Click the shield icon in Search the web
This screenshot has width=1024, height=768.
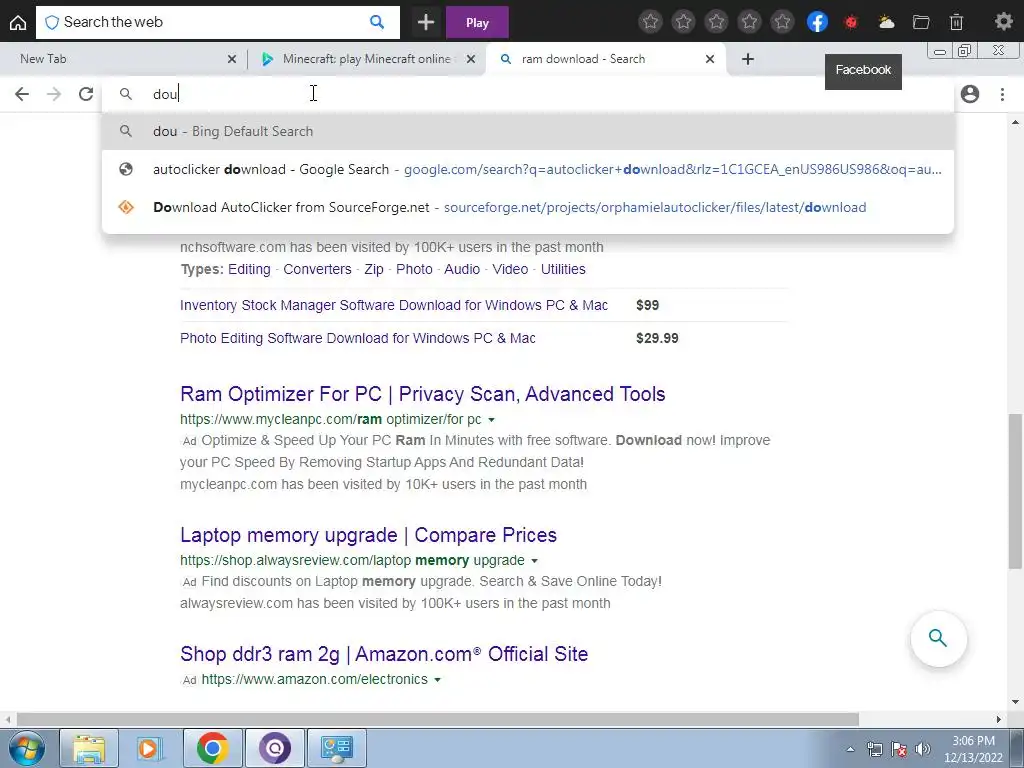tap(52, 22)
